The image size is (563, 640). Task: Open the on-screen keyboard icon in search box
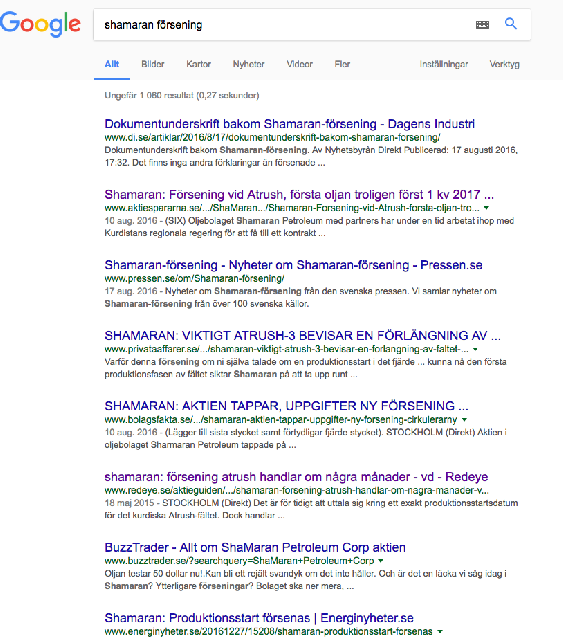pyautogui.click(x=482, y=25)
